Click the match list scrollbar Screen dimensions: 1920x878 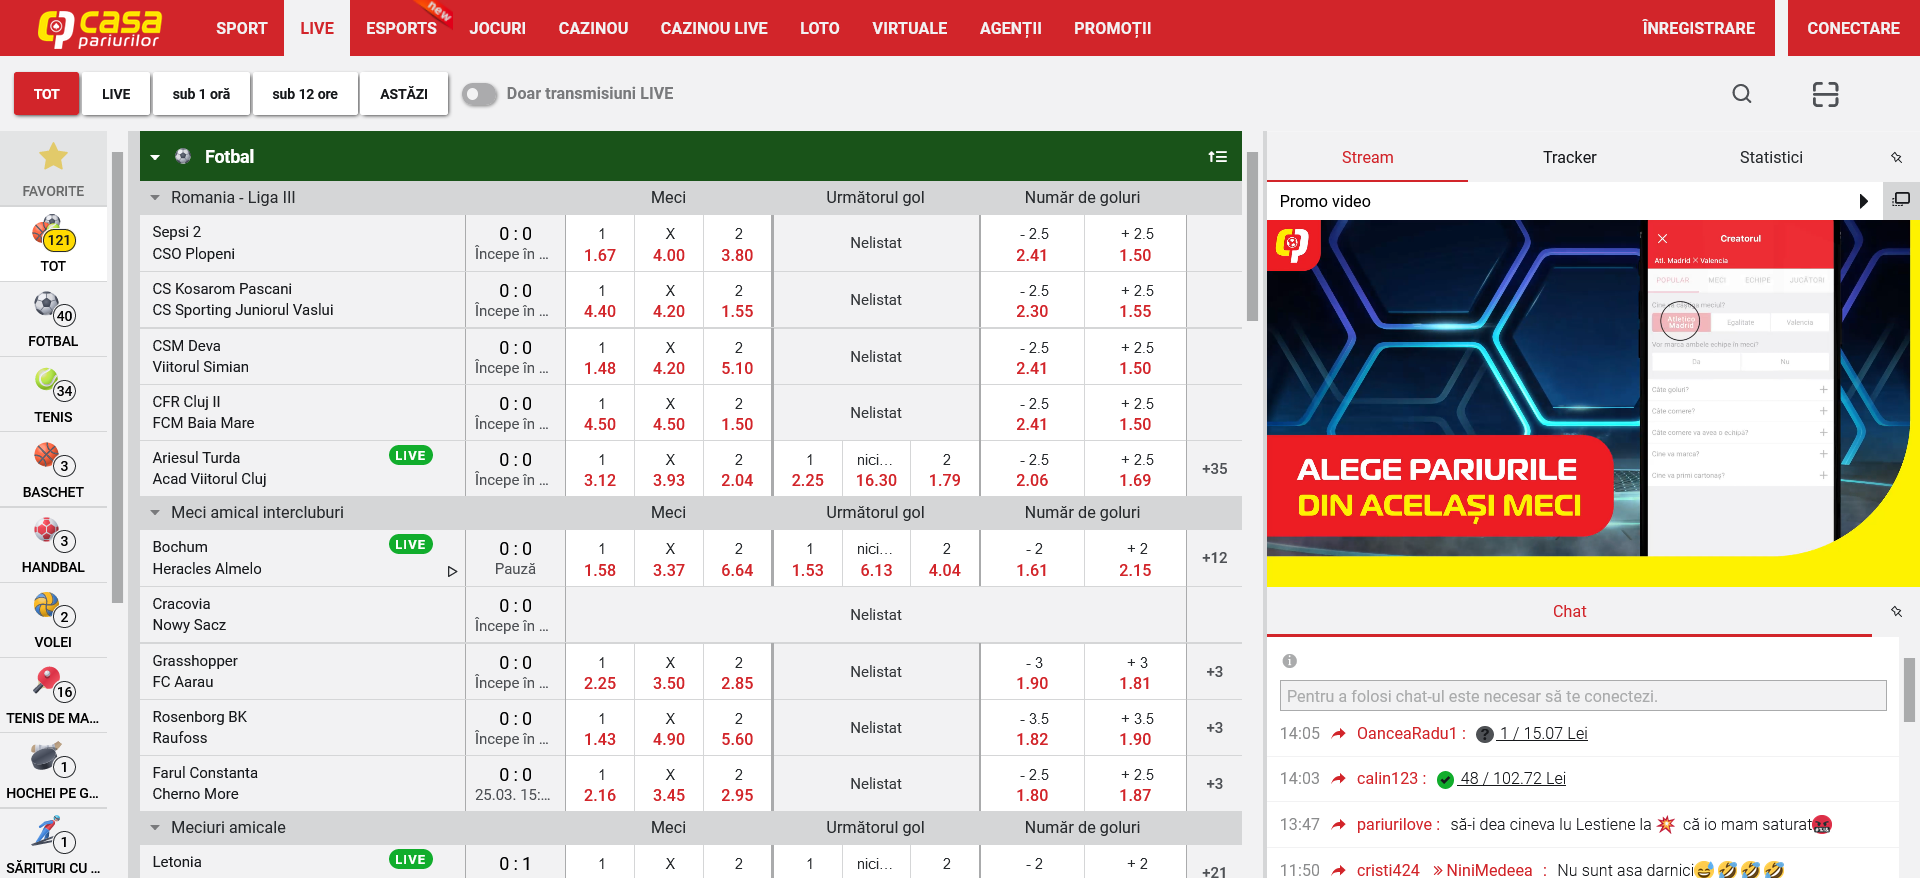(x=1252, y=238)
